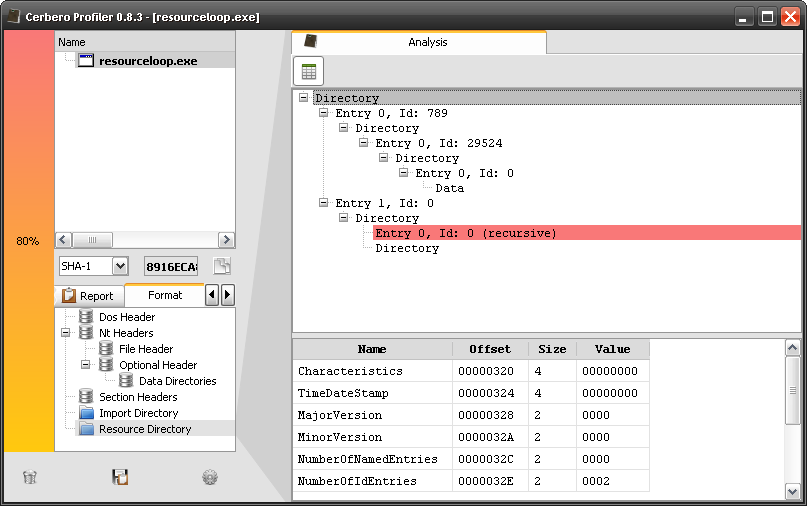
Task: Click file list scroll left arrow
Action: [64, 240]
